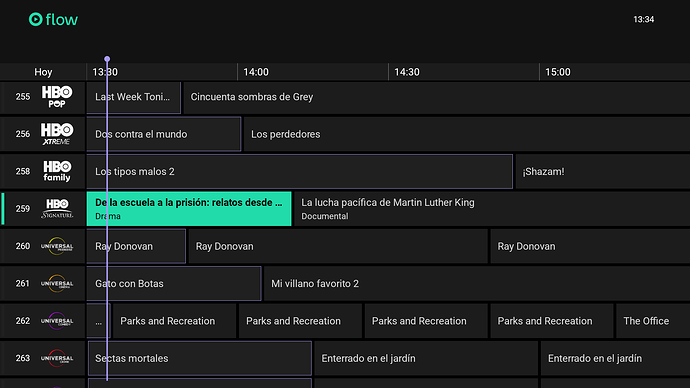
Task: Click channel number 260
Action: point(23,246)
